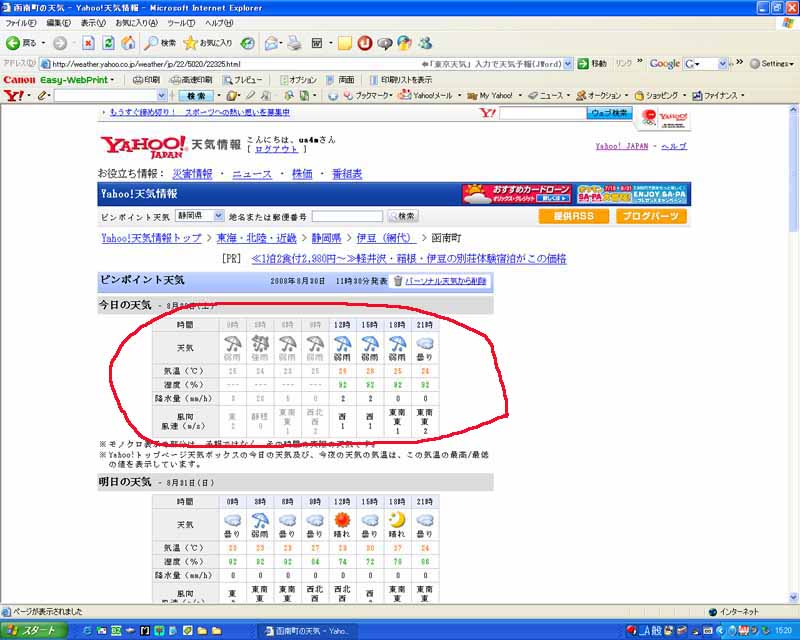Image resolution: width=800 pixels, height=640 pixels.
Task: Open the 表示(V) menu
Action: point(93,23)
